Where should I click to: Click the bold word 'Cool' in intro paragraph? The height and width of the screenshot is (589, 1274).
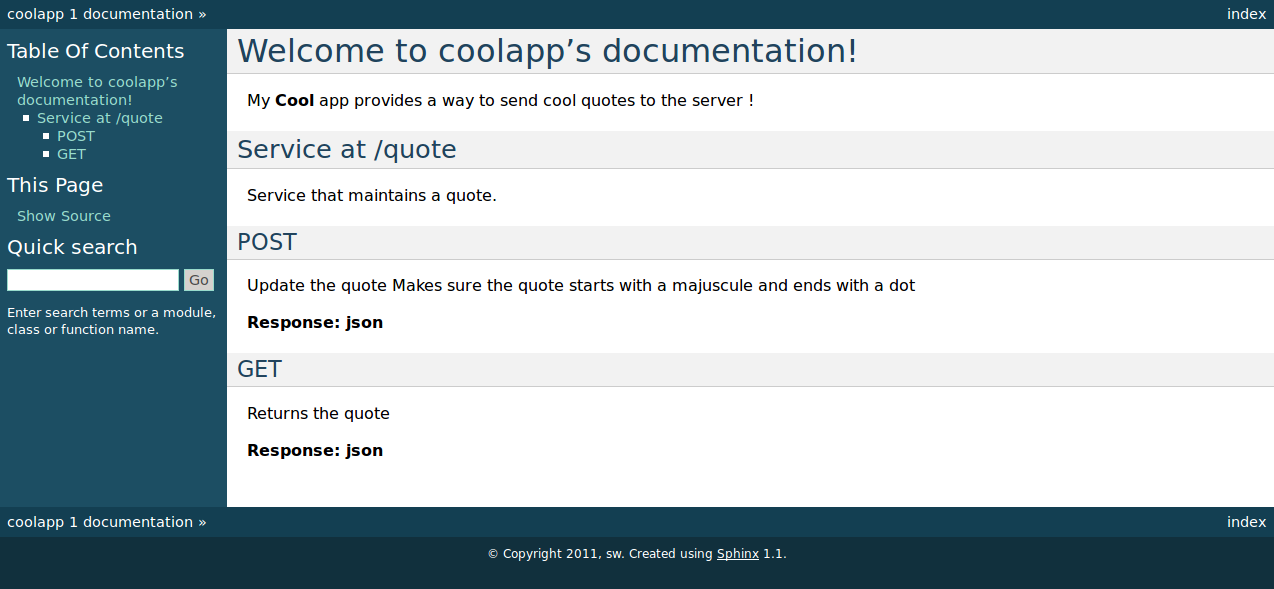pyautogui.click(x=295, y=101)
